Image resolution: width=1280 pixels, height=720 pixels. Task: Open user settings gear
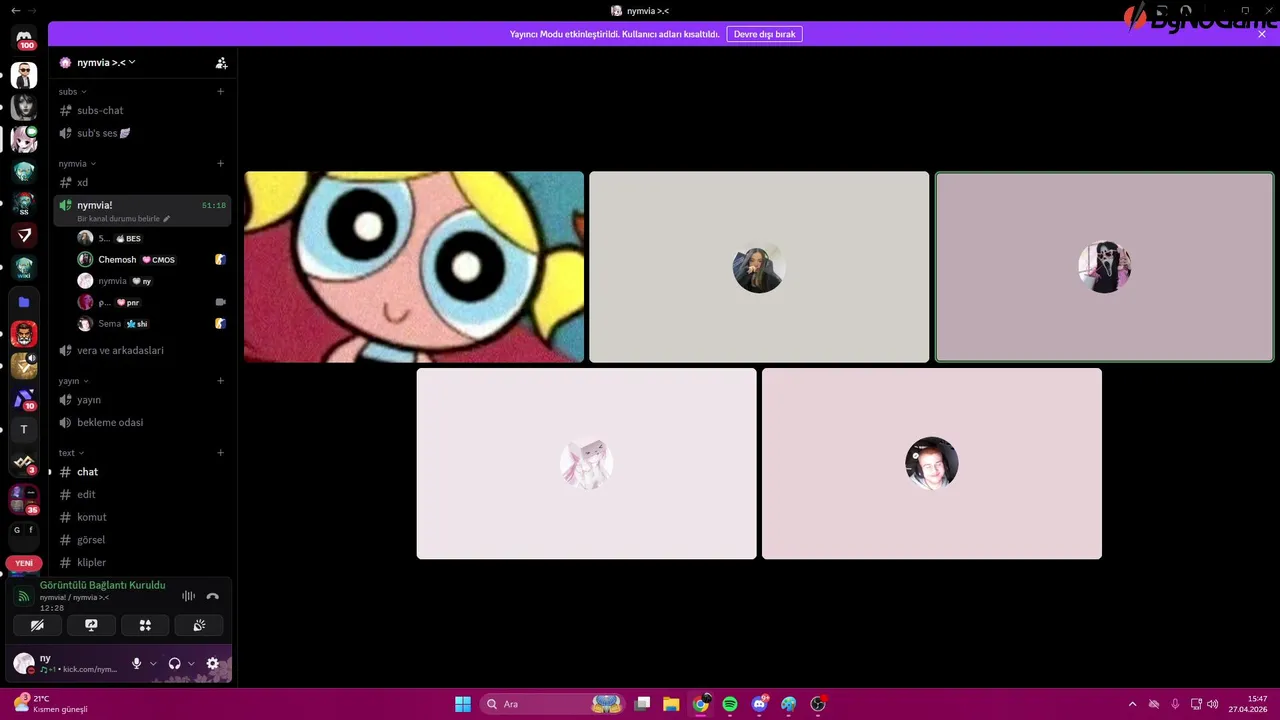212,663
